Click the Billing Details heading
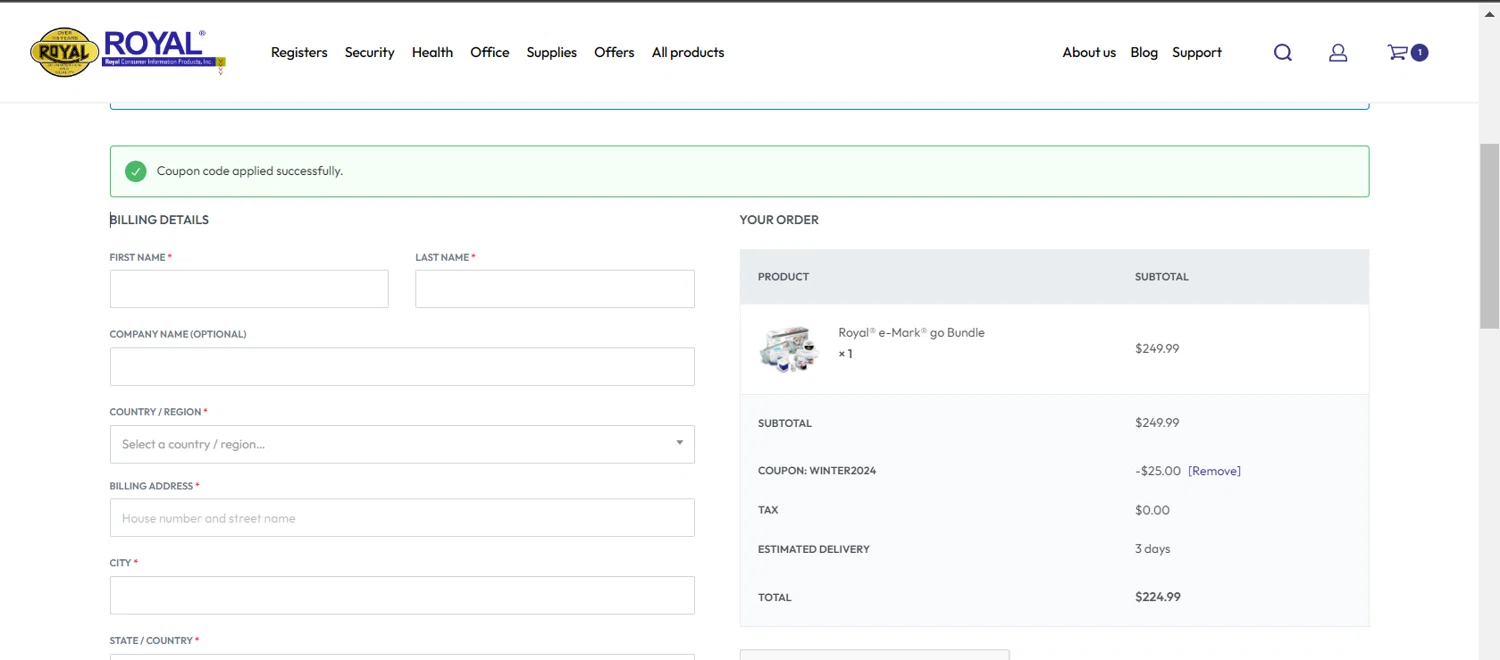Screen dimensions: 1500x660 [x=159, y=220]
